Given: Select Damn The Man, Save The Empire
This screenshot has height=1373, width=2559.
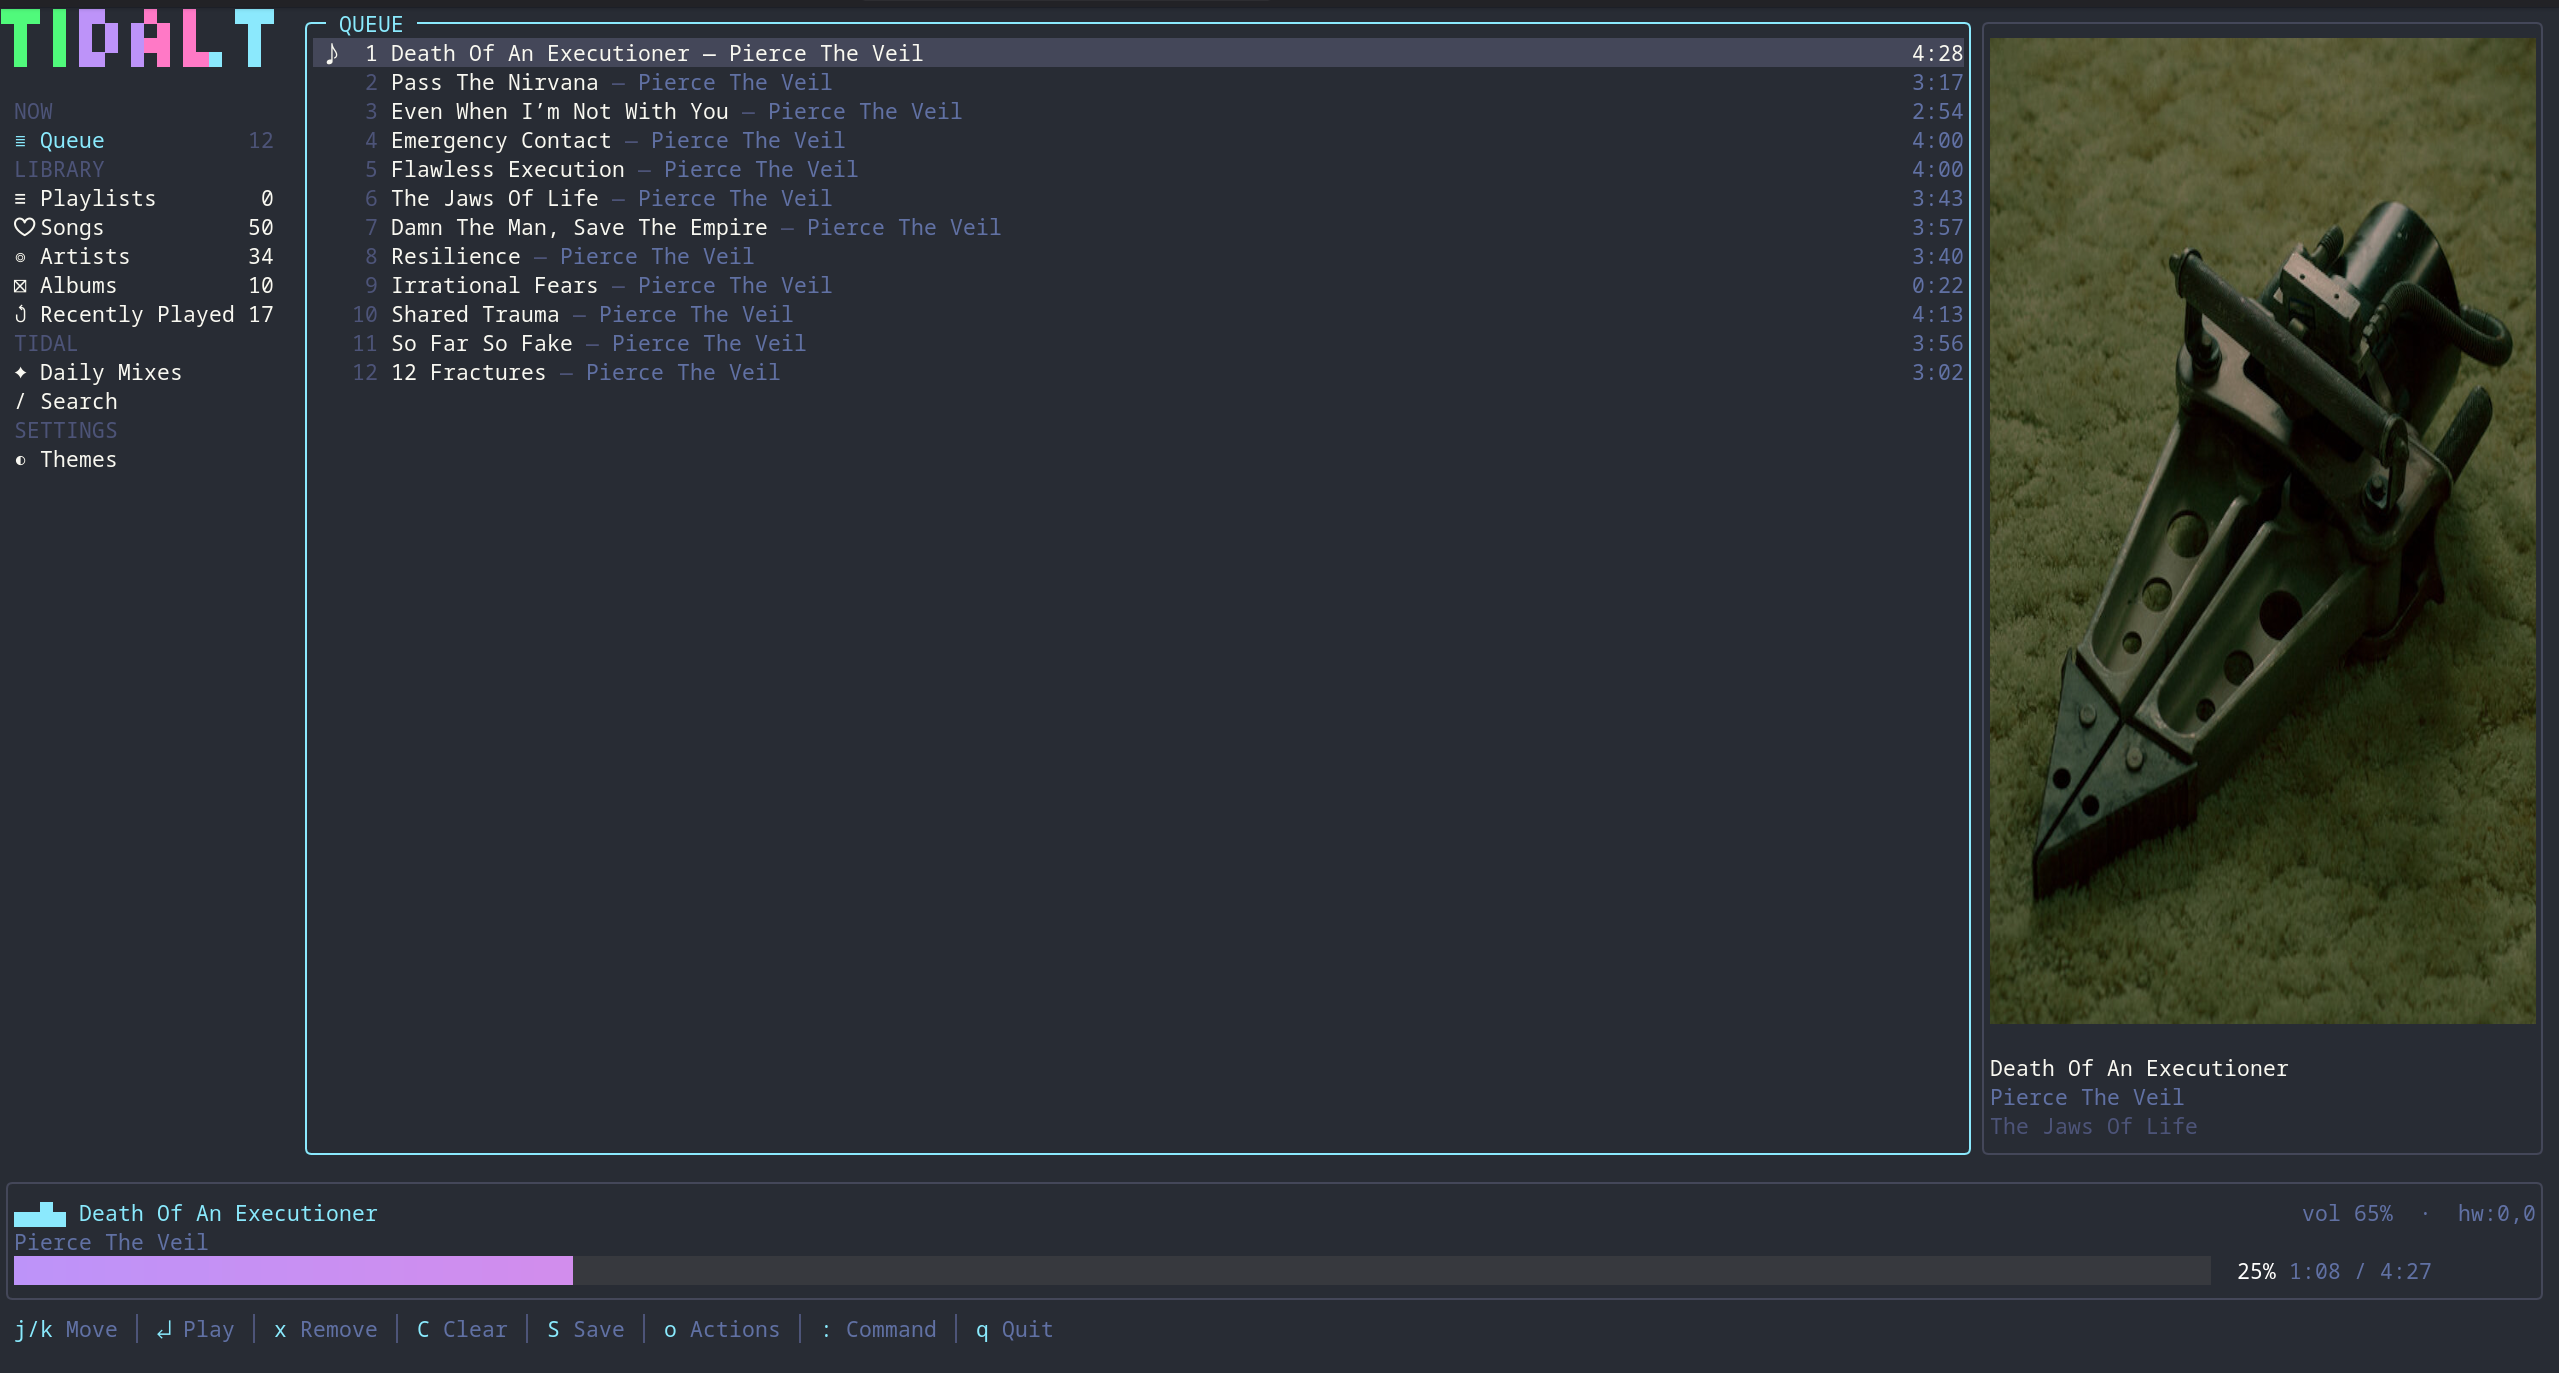Looking at the screenshot, I should point(1138,227).
